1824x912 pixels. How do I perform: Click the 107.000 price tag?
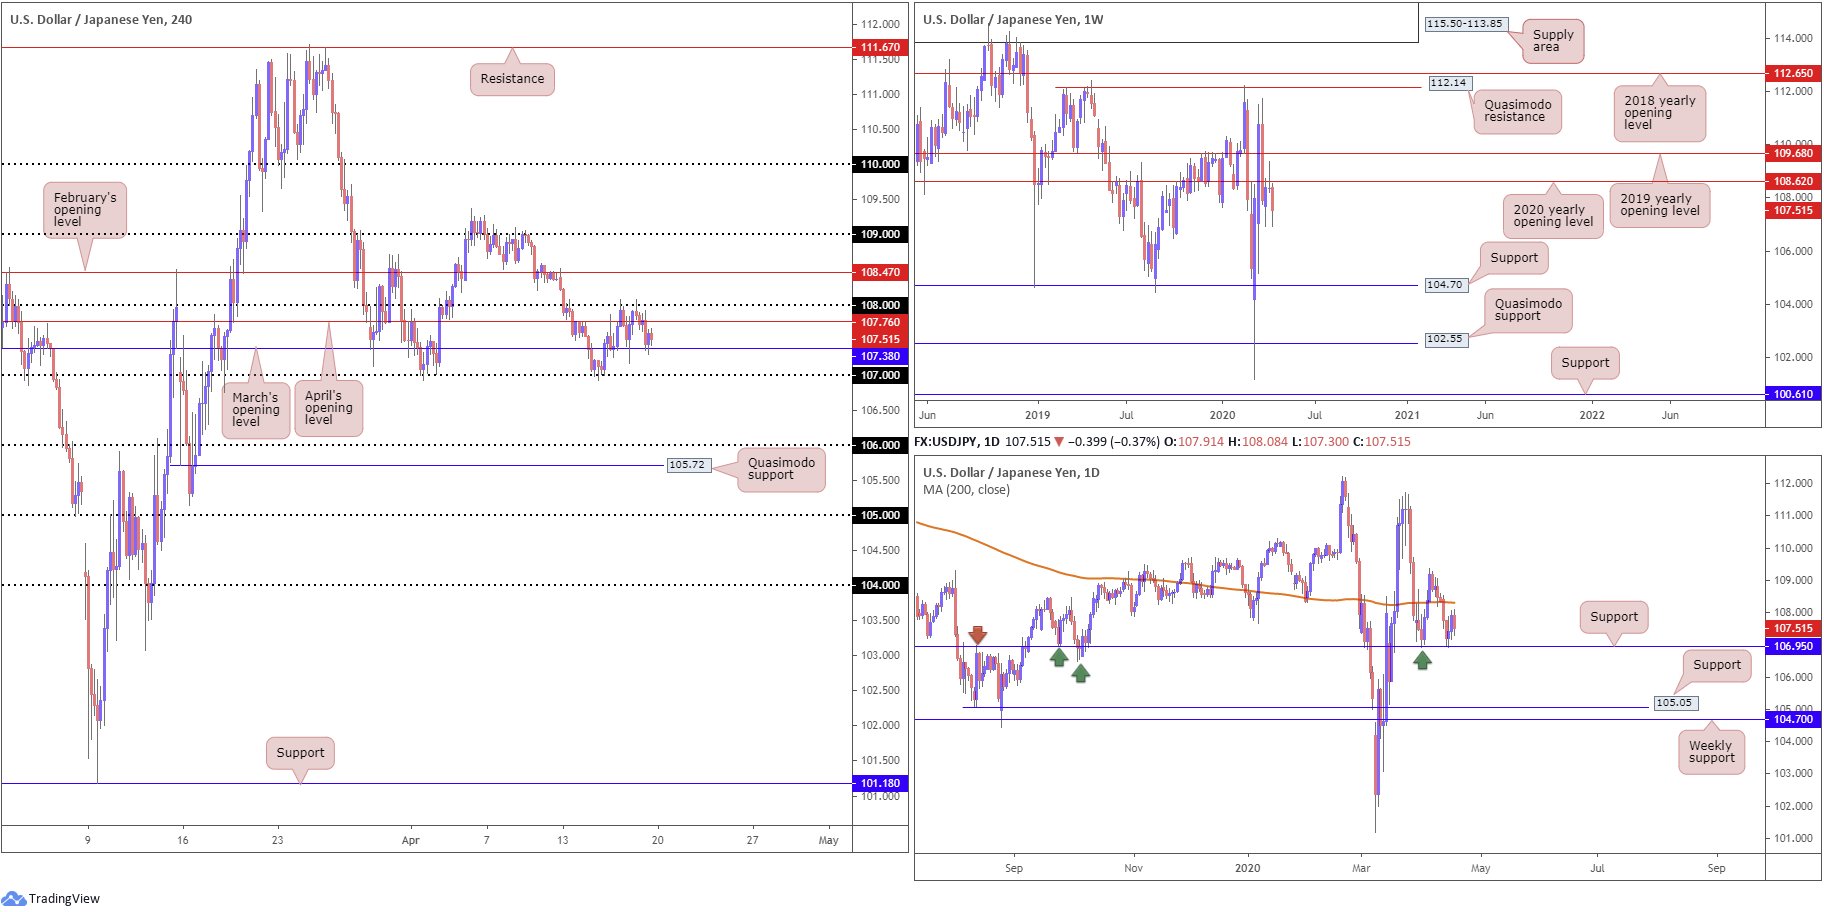(x=880, y=375)
